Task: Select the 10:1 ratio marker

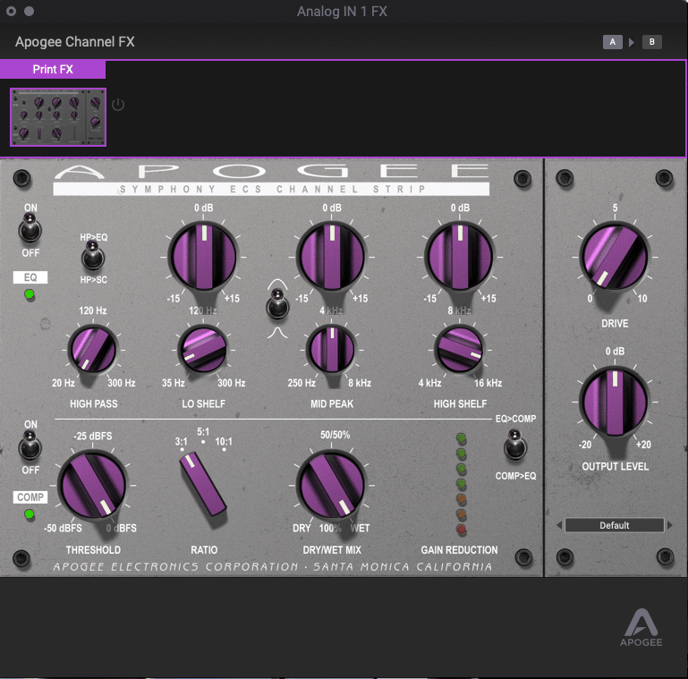Action: [224, 442]
